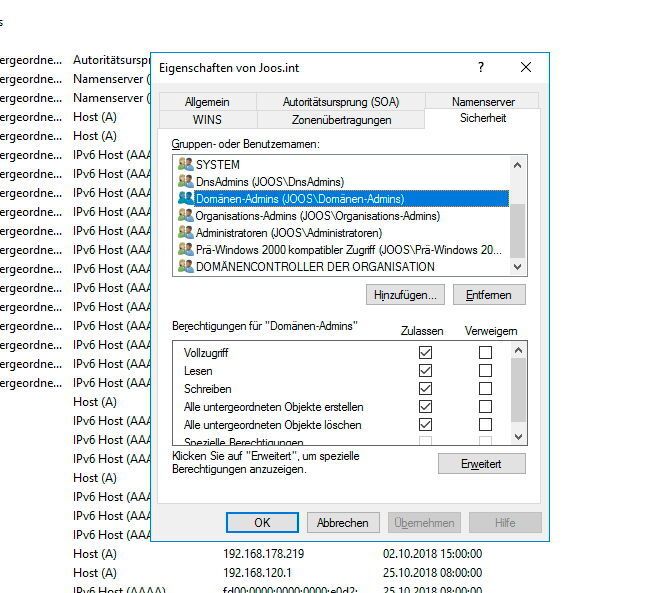Click the Hilfe button
648x593 pixels.
coord(505,523)
